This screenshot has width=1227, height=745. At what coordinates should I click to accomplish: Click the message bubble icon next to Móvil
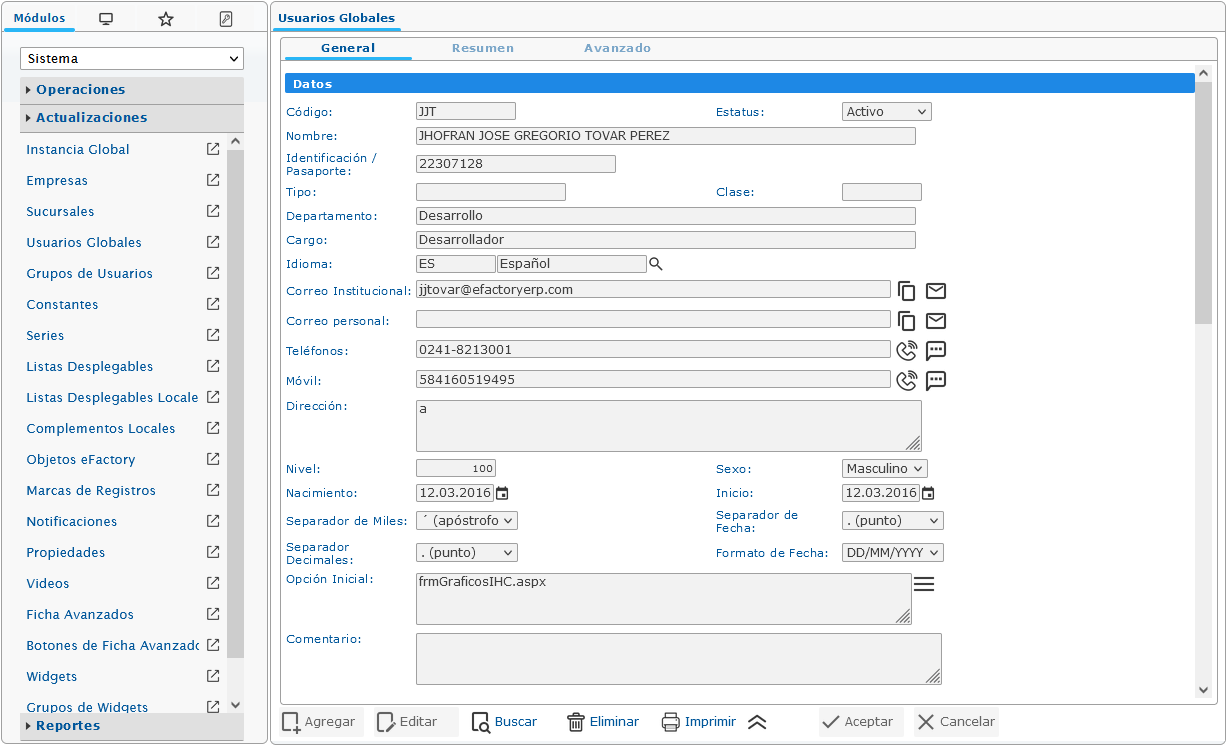point(935,381)
